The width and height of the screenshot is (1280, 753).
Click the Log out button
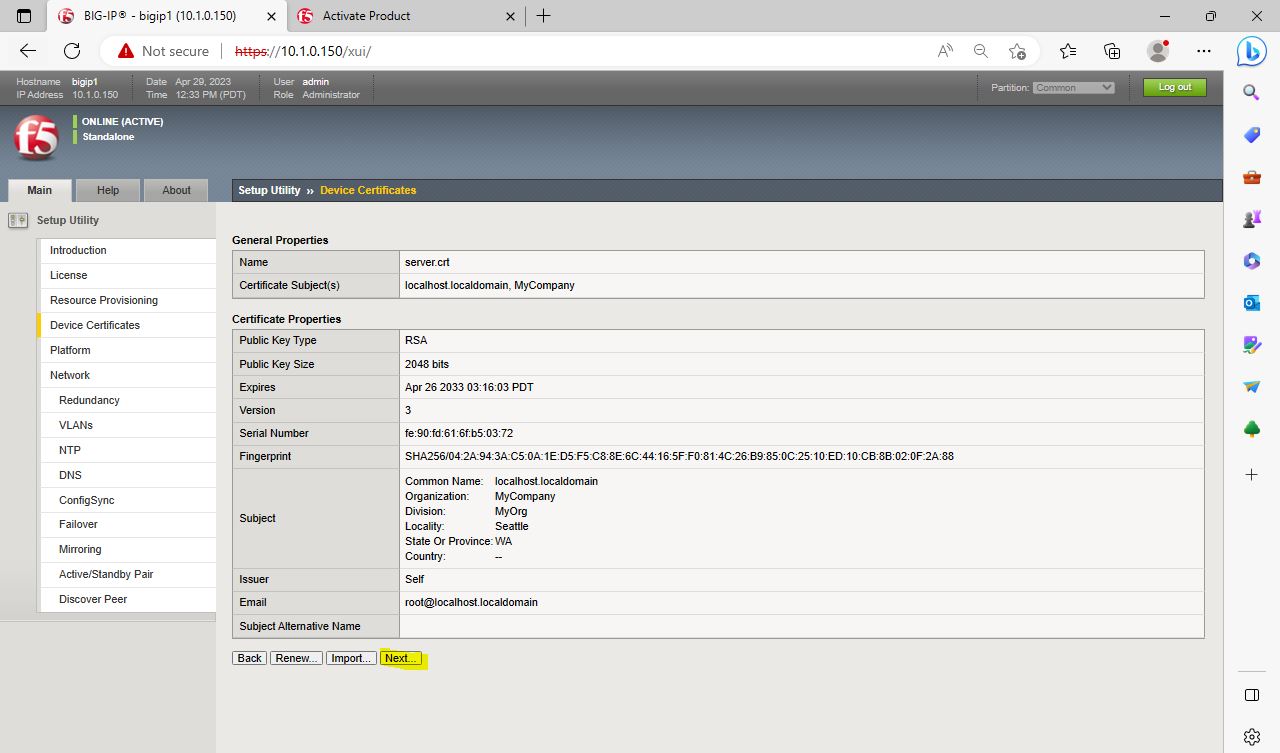(x=1174, y=87)
